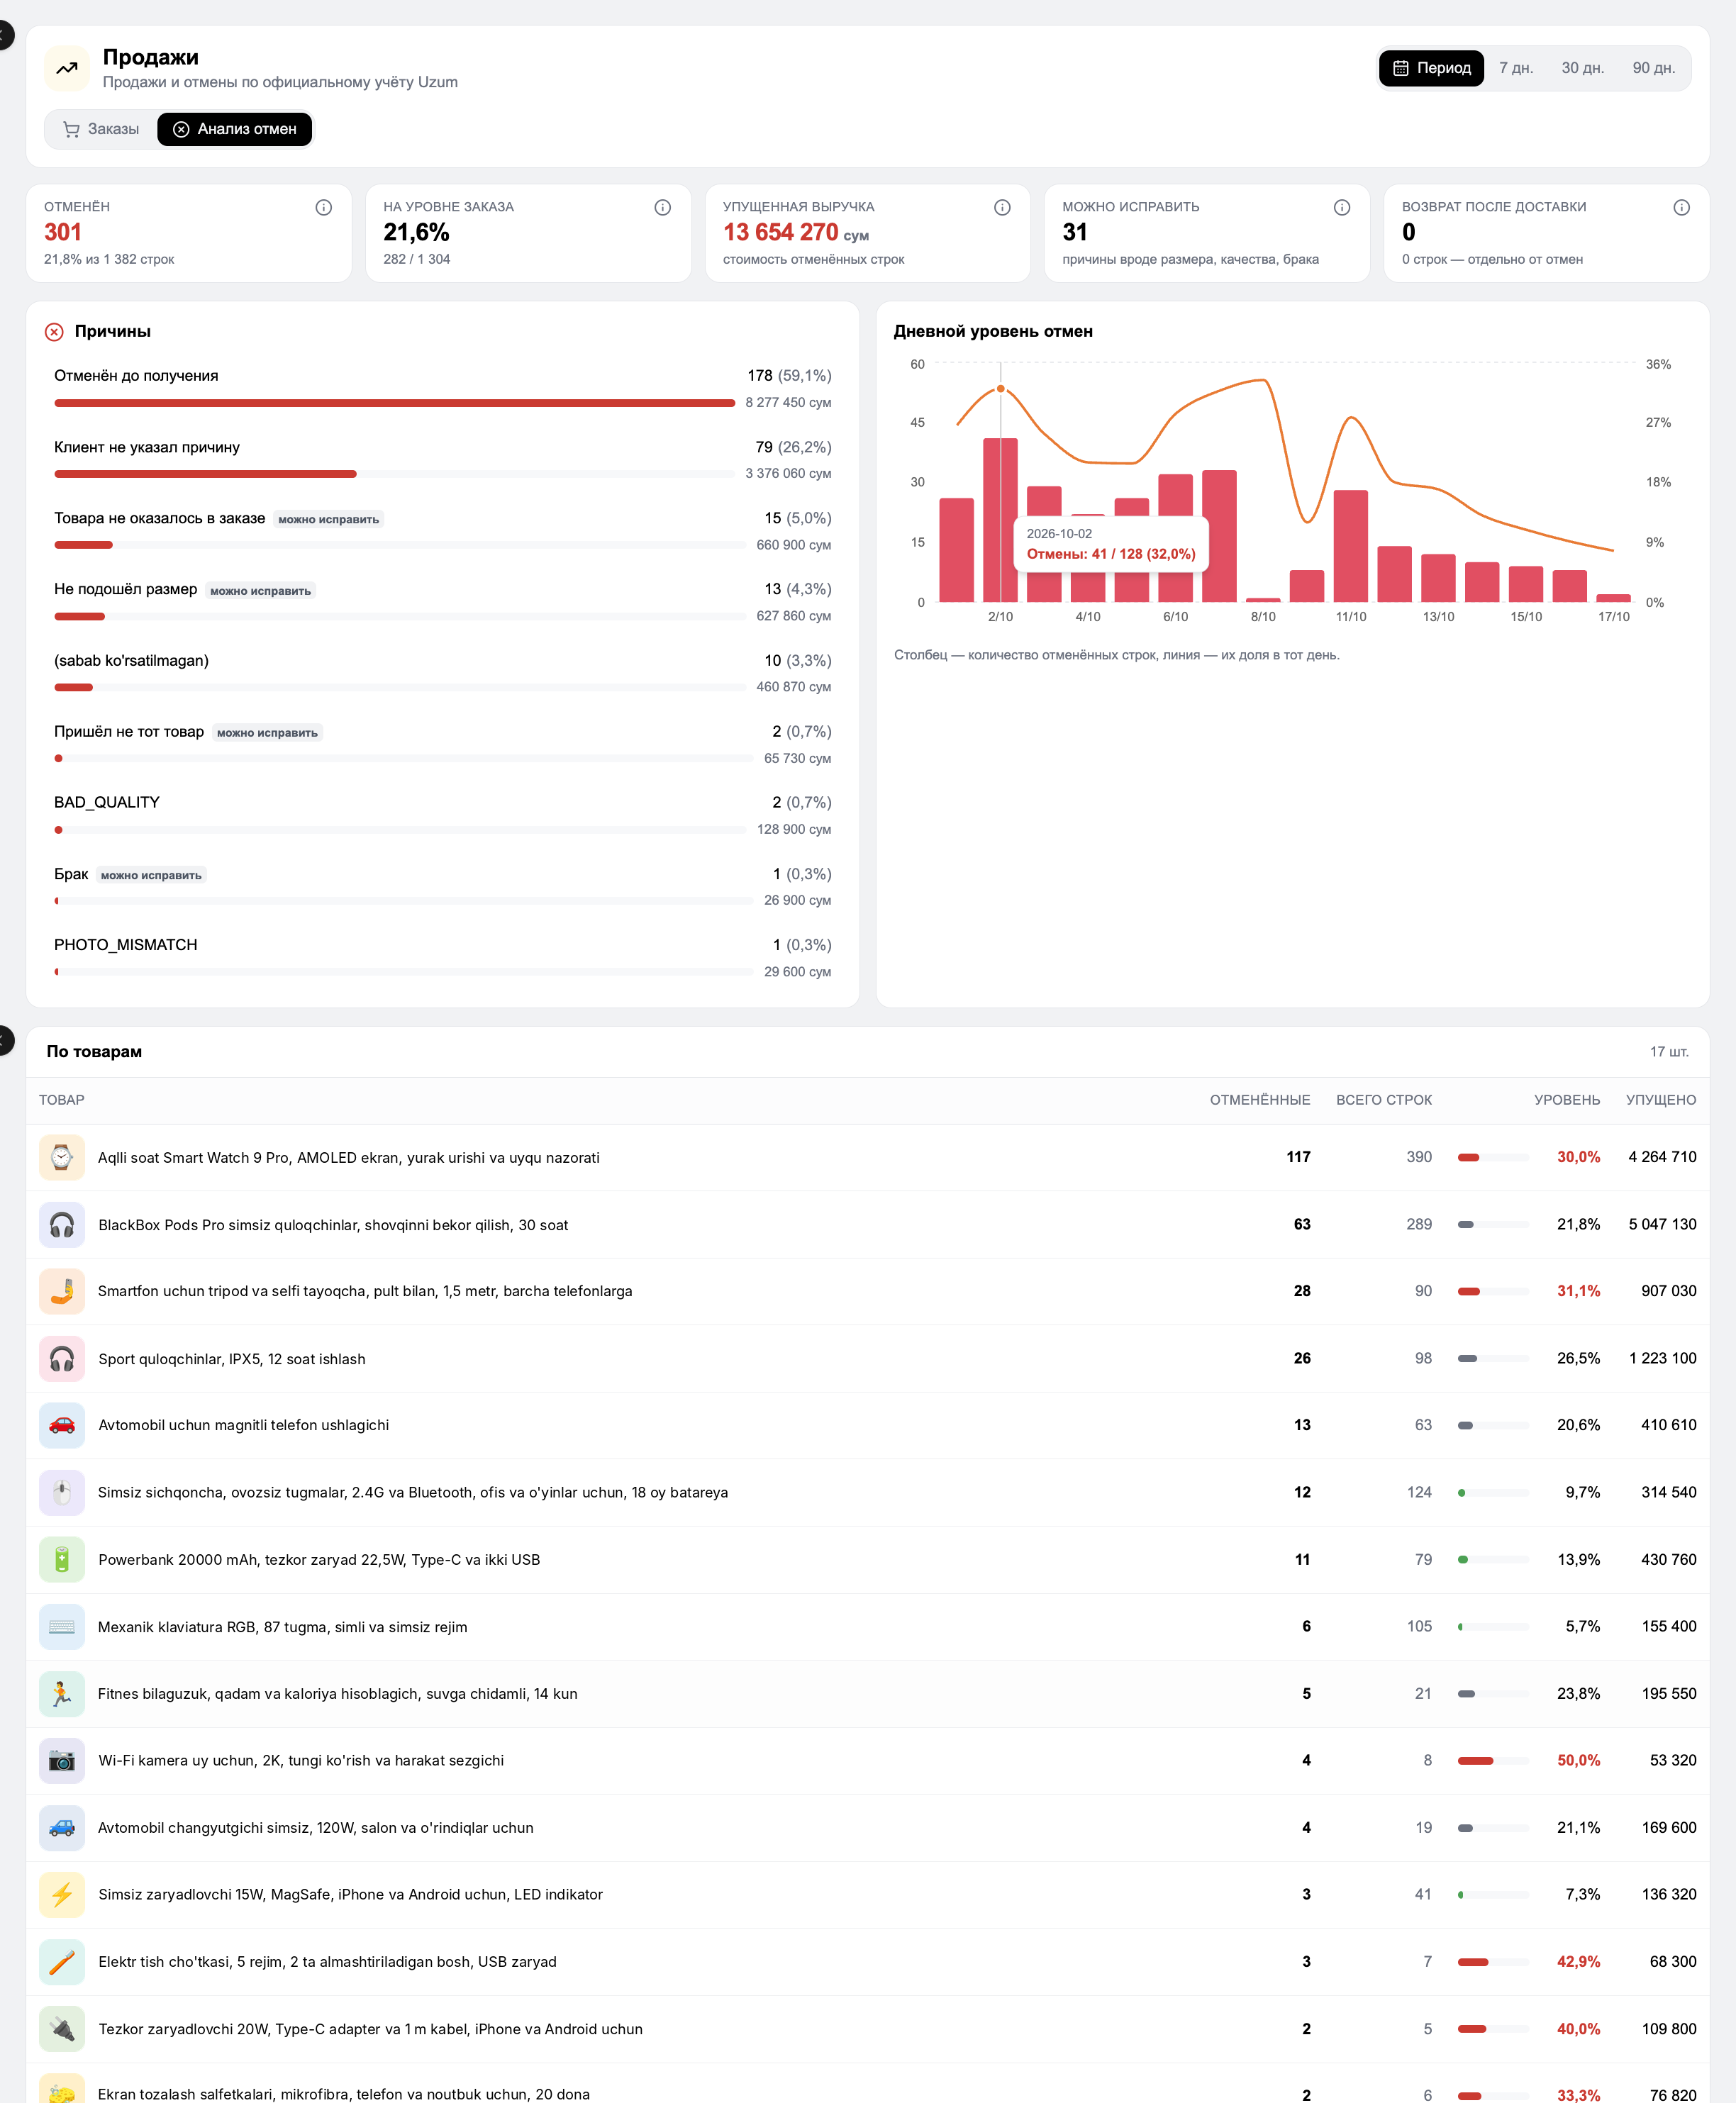Viewport: 1736px width, 2103px height.
Task: Sort by the ОТМЕНЁННЫЕ column header
Action: [1260, 1100]
